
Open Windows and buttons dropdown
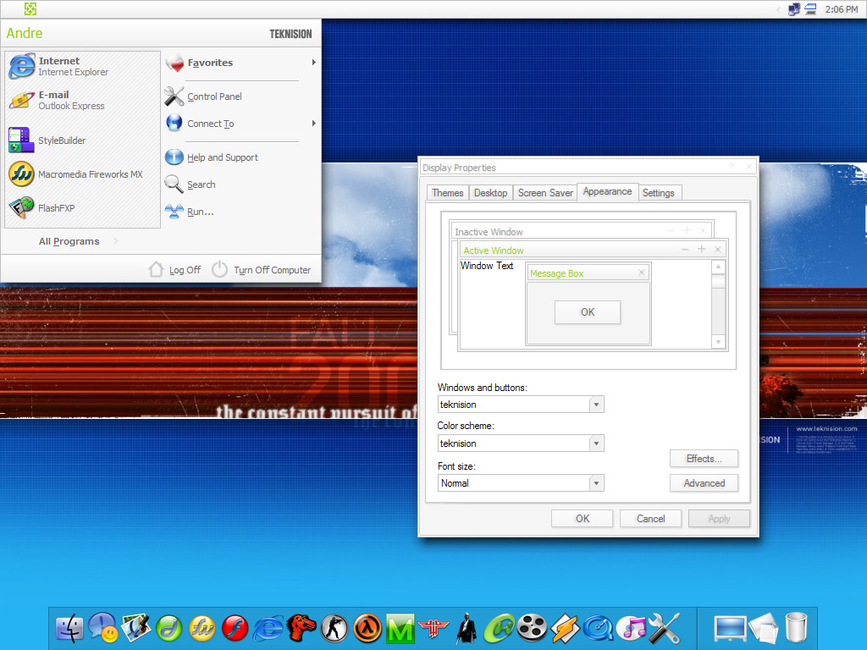596,405
